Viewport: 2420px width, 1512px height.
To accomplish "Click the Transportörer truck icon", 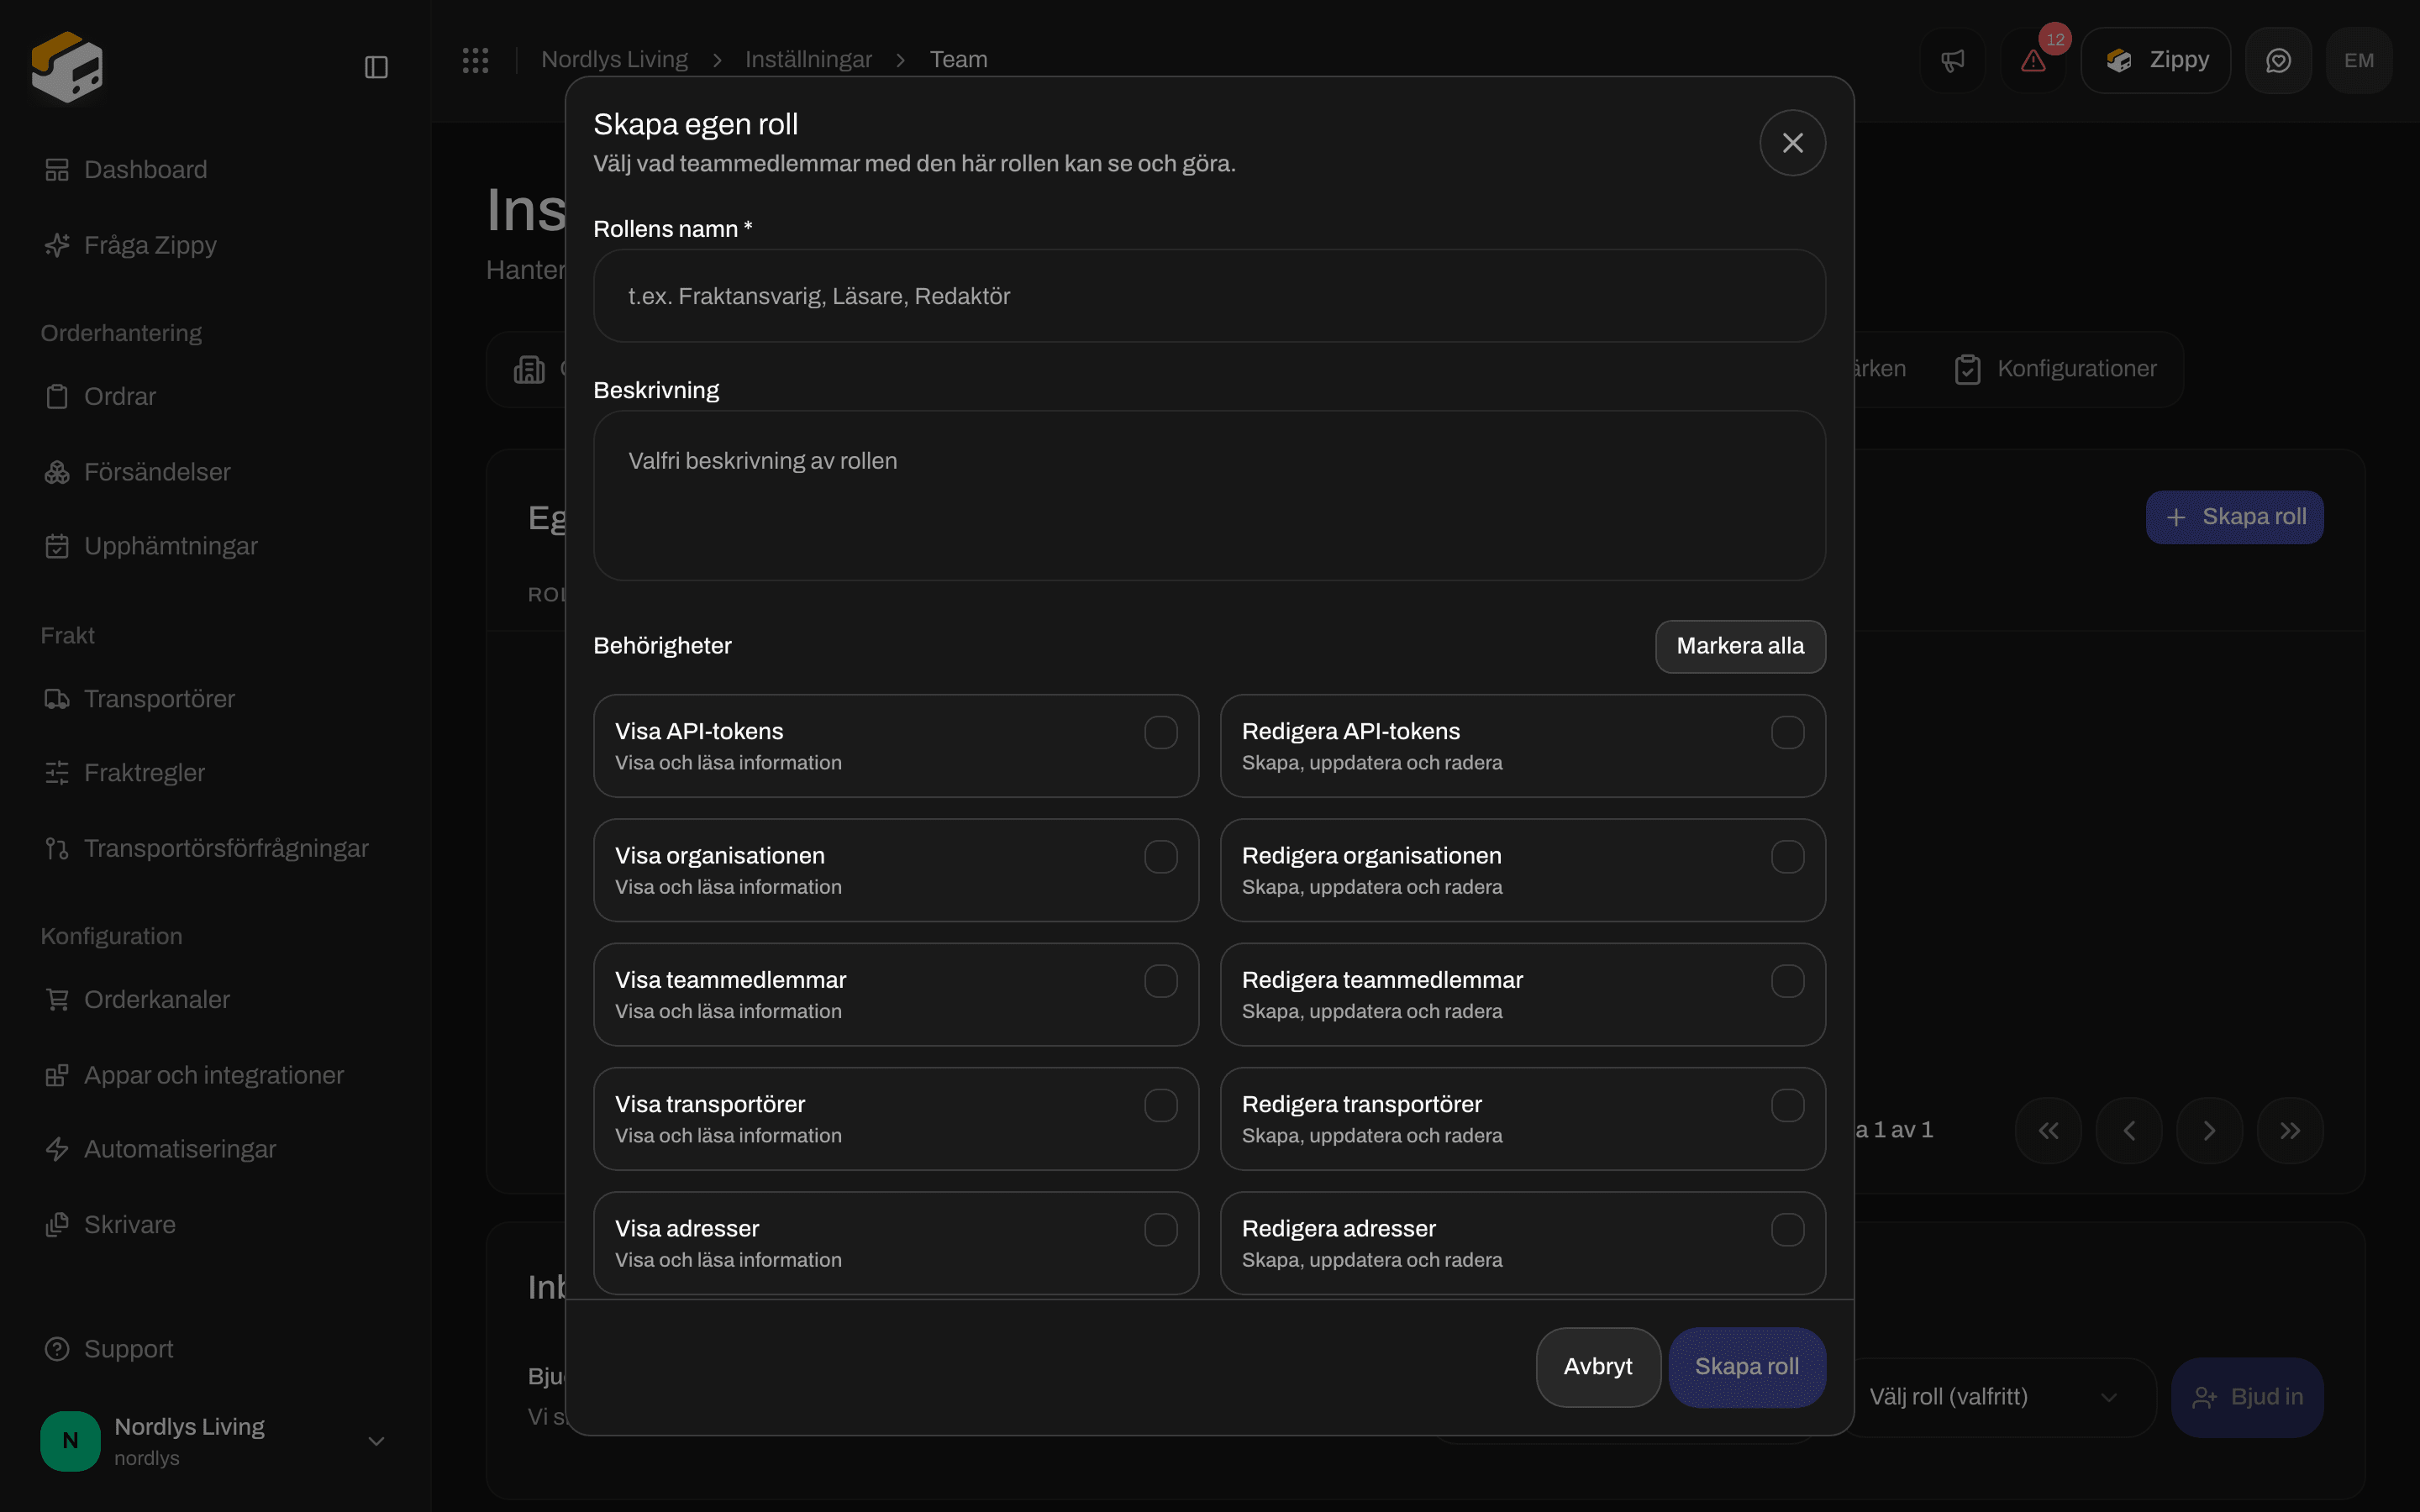I will pos(57,699).
